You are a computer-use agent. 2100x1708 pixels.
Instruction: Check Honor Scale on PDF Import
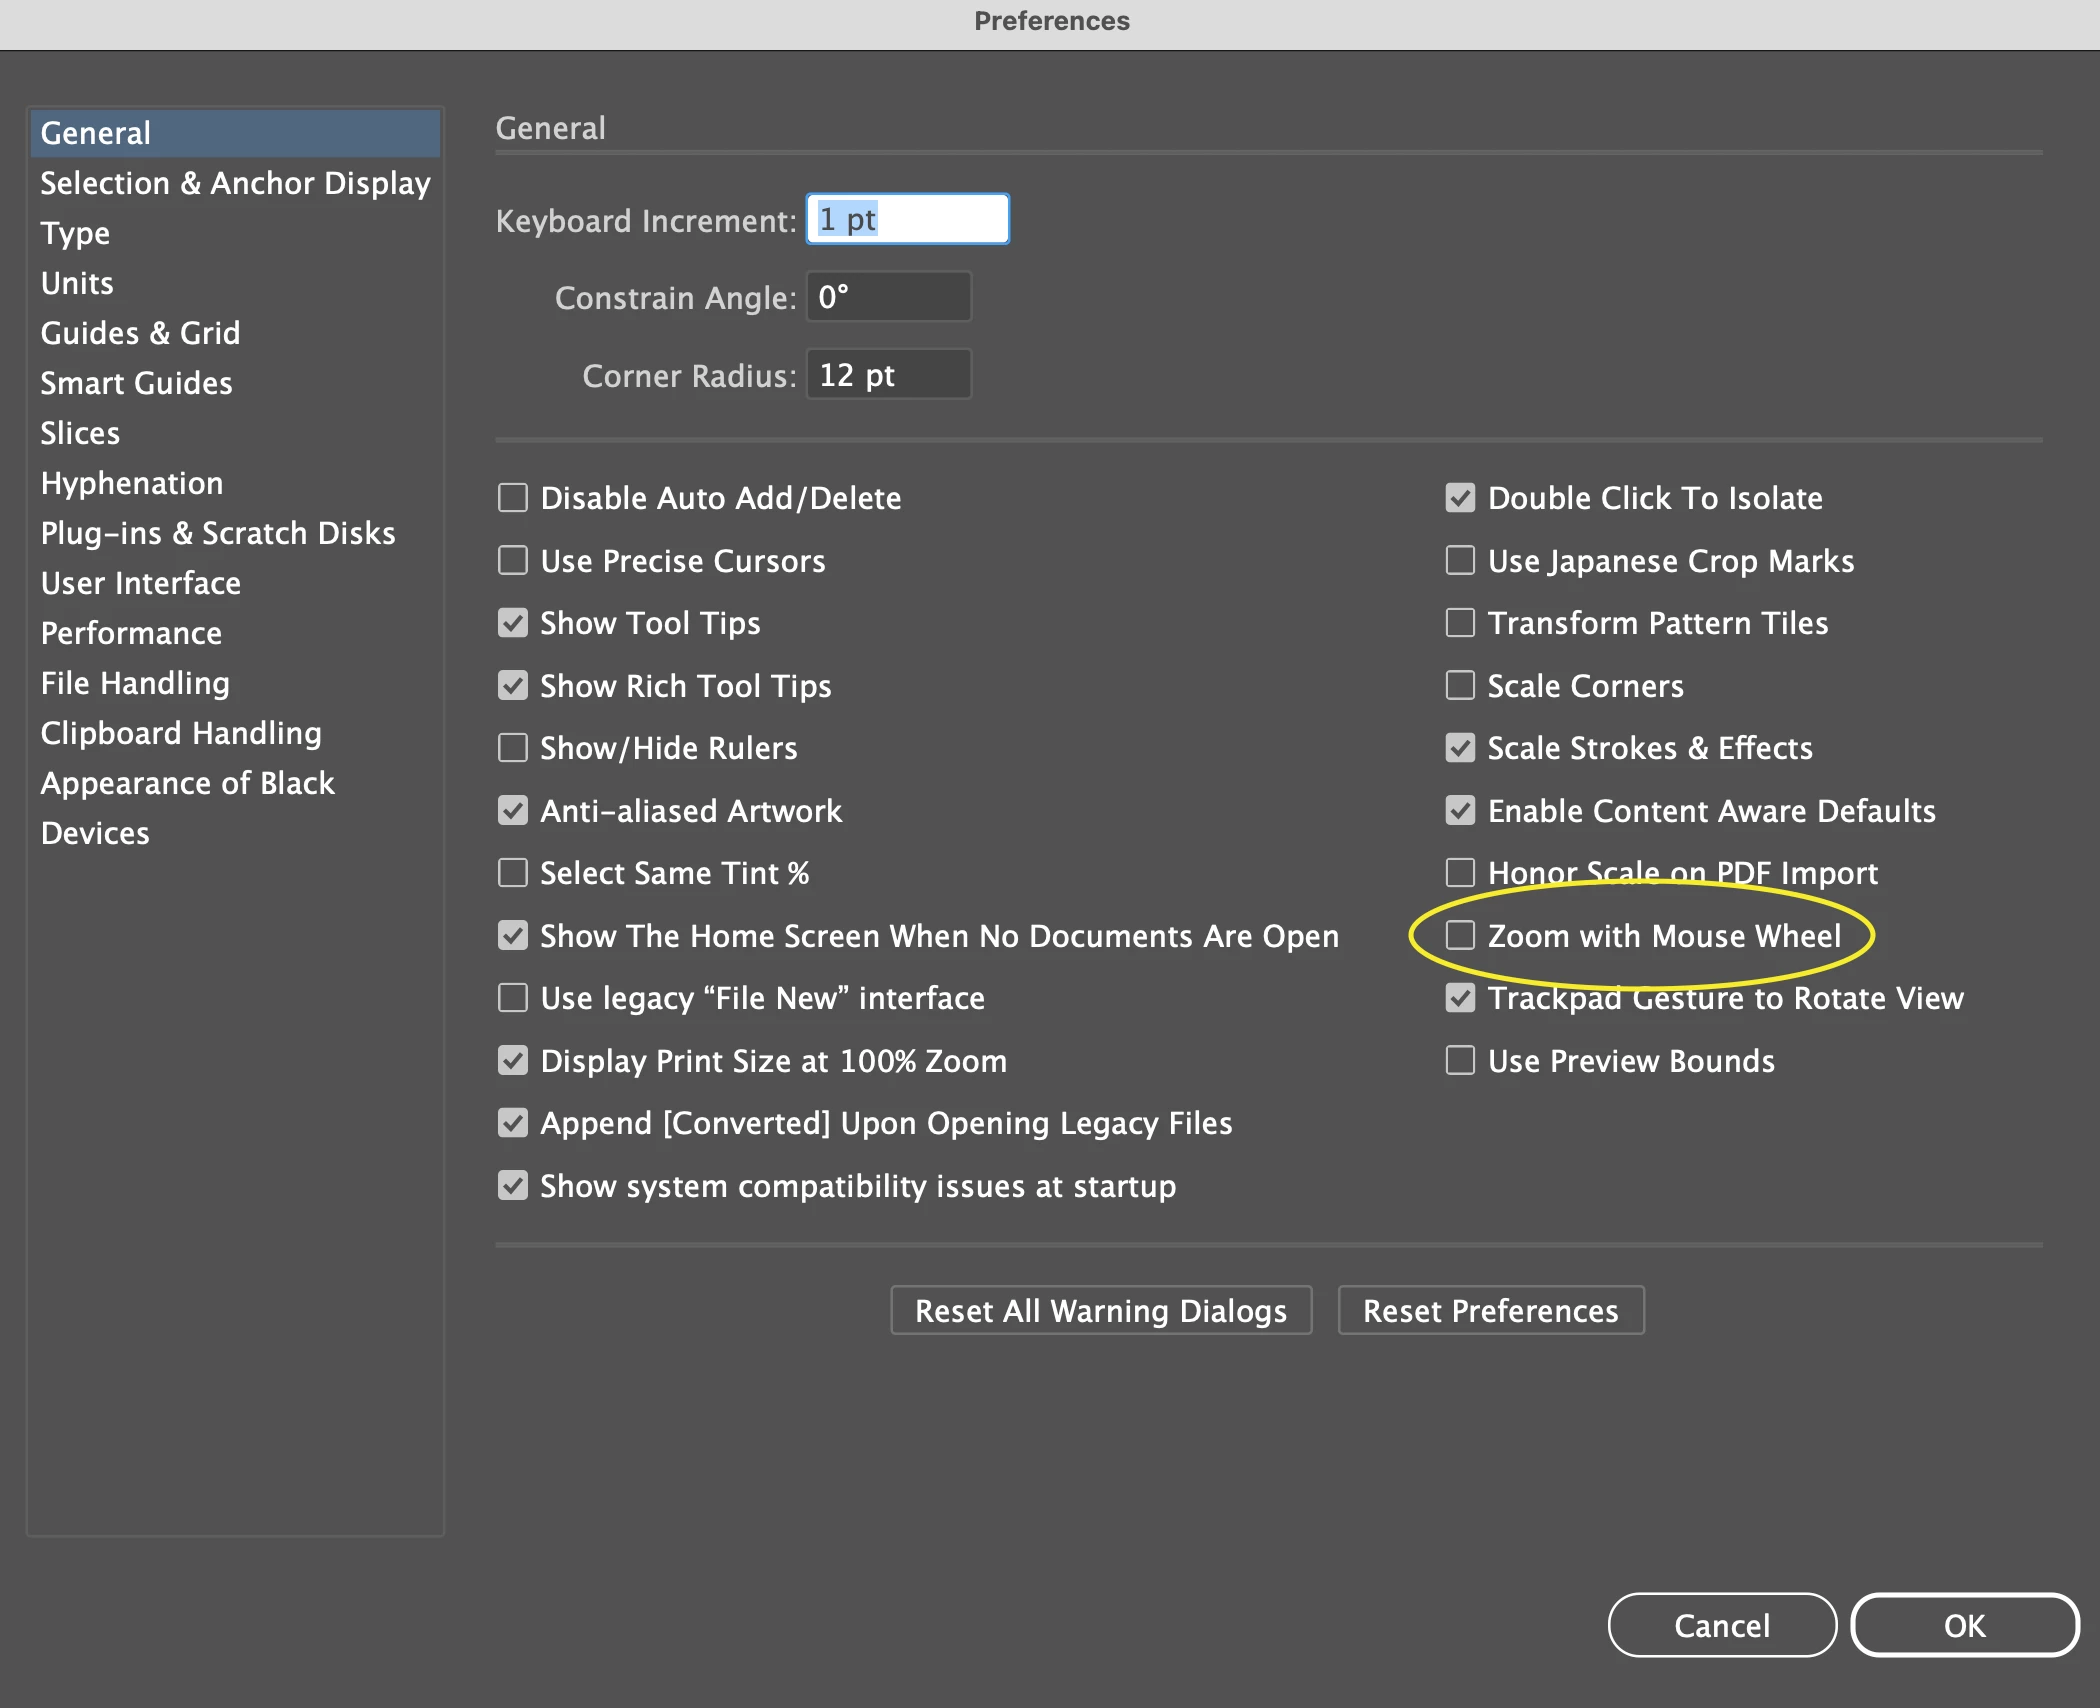pyautogui.click(x=1460, y=872)
